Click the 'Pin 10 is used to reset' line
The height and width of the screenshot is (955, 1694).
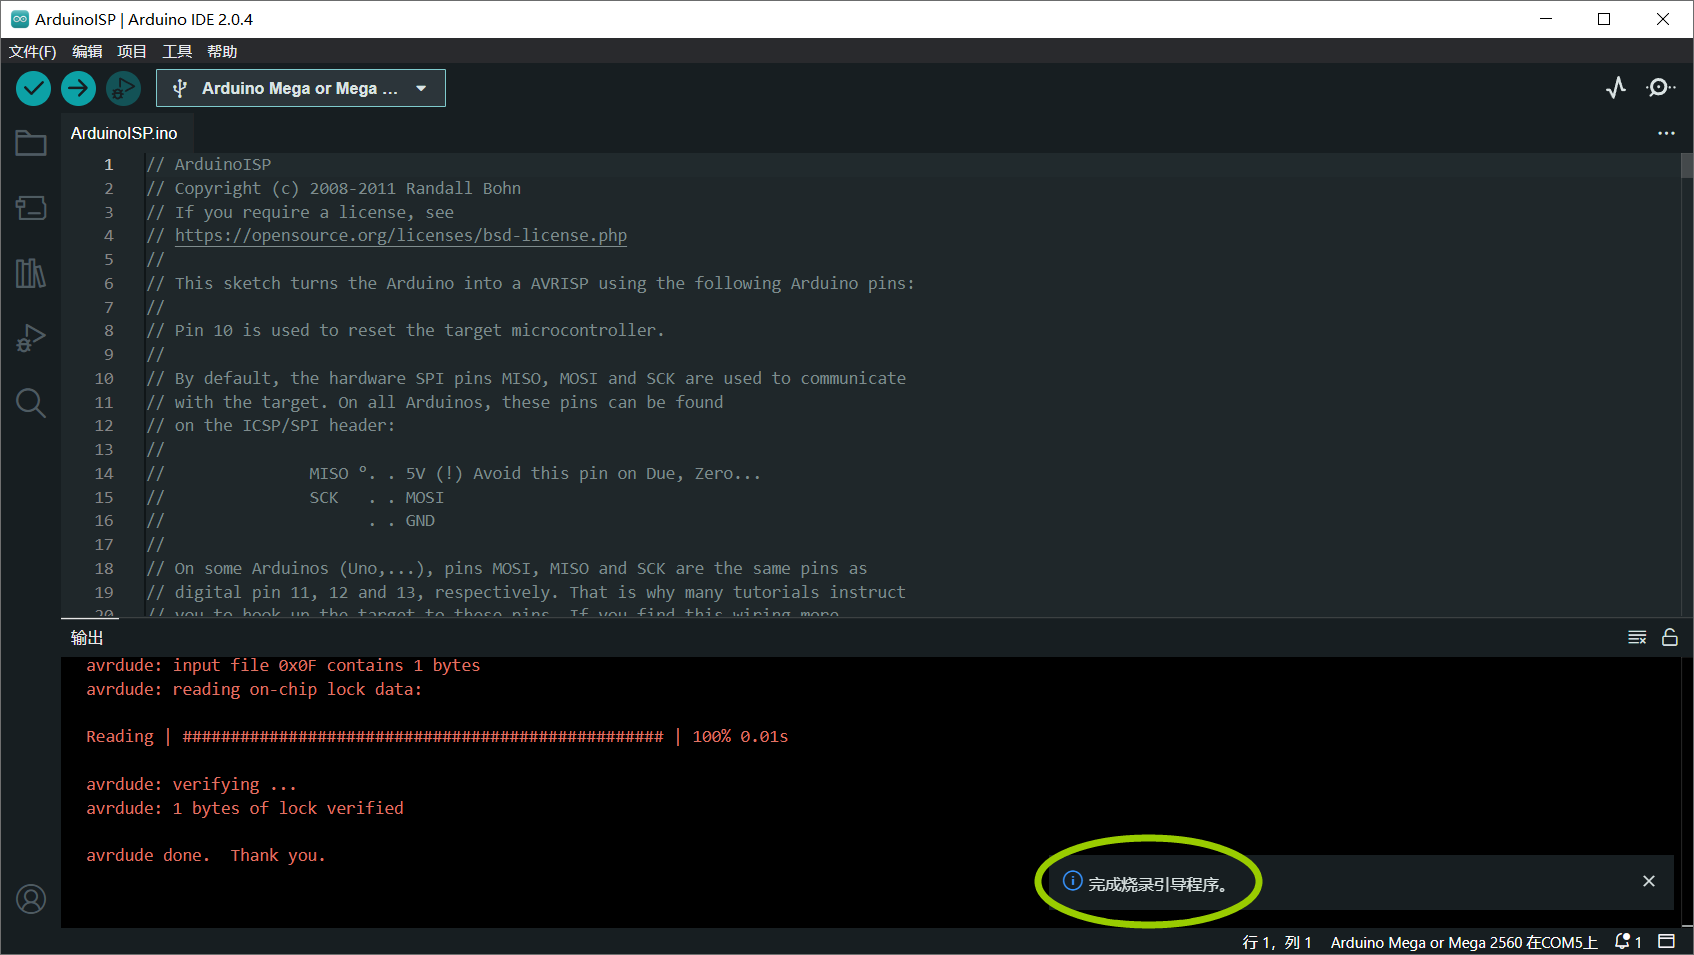click(x=405, y=331)
